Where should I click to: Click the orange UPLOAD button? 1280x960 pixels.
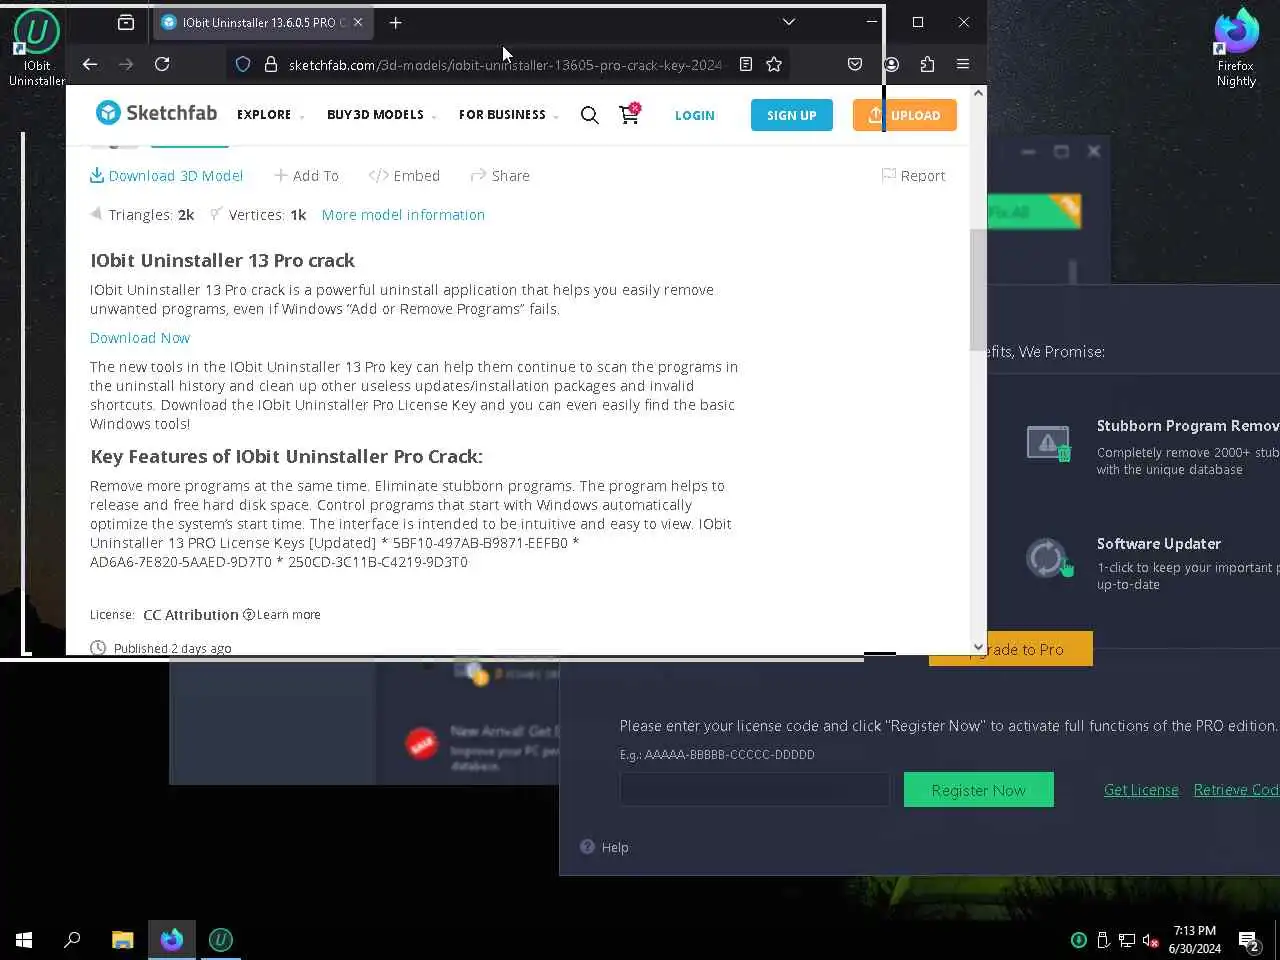click(x=905, y=115)
